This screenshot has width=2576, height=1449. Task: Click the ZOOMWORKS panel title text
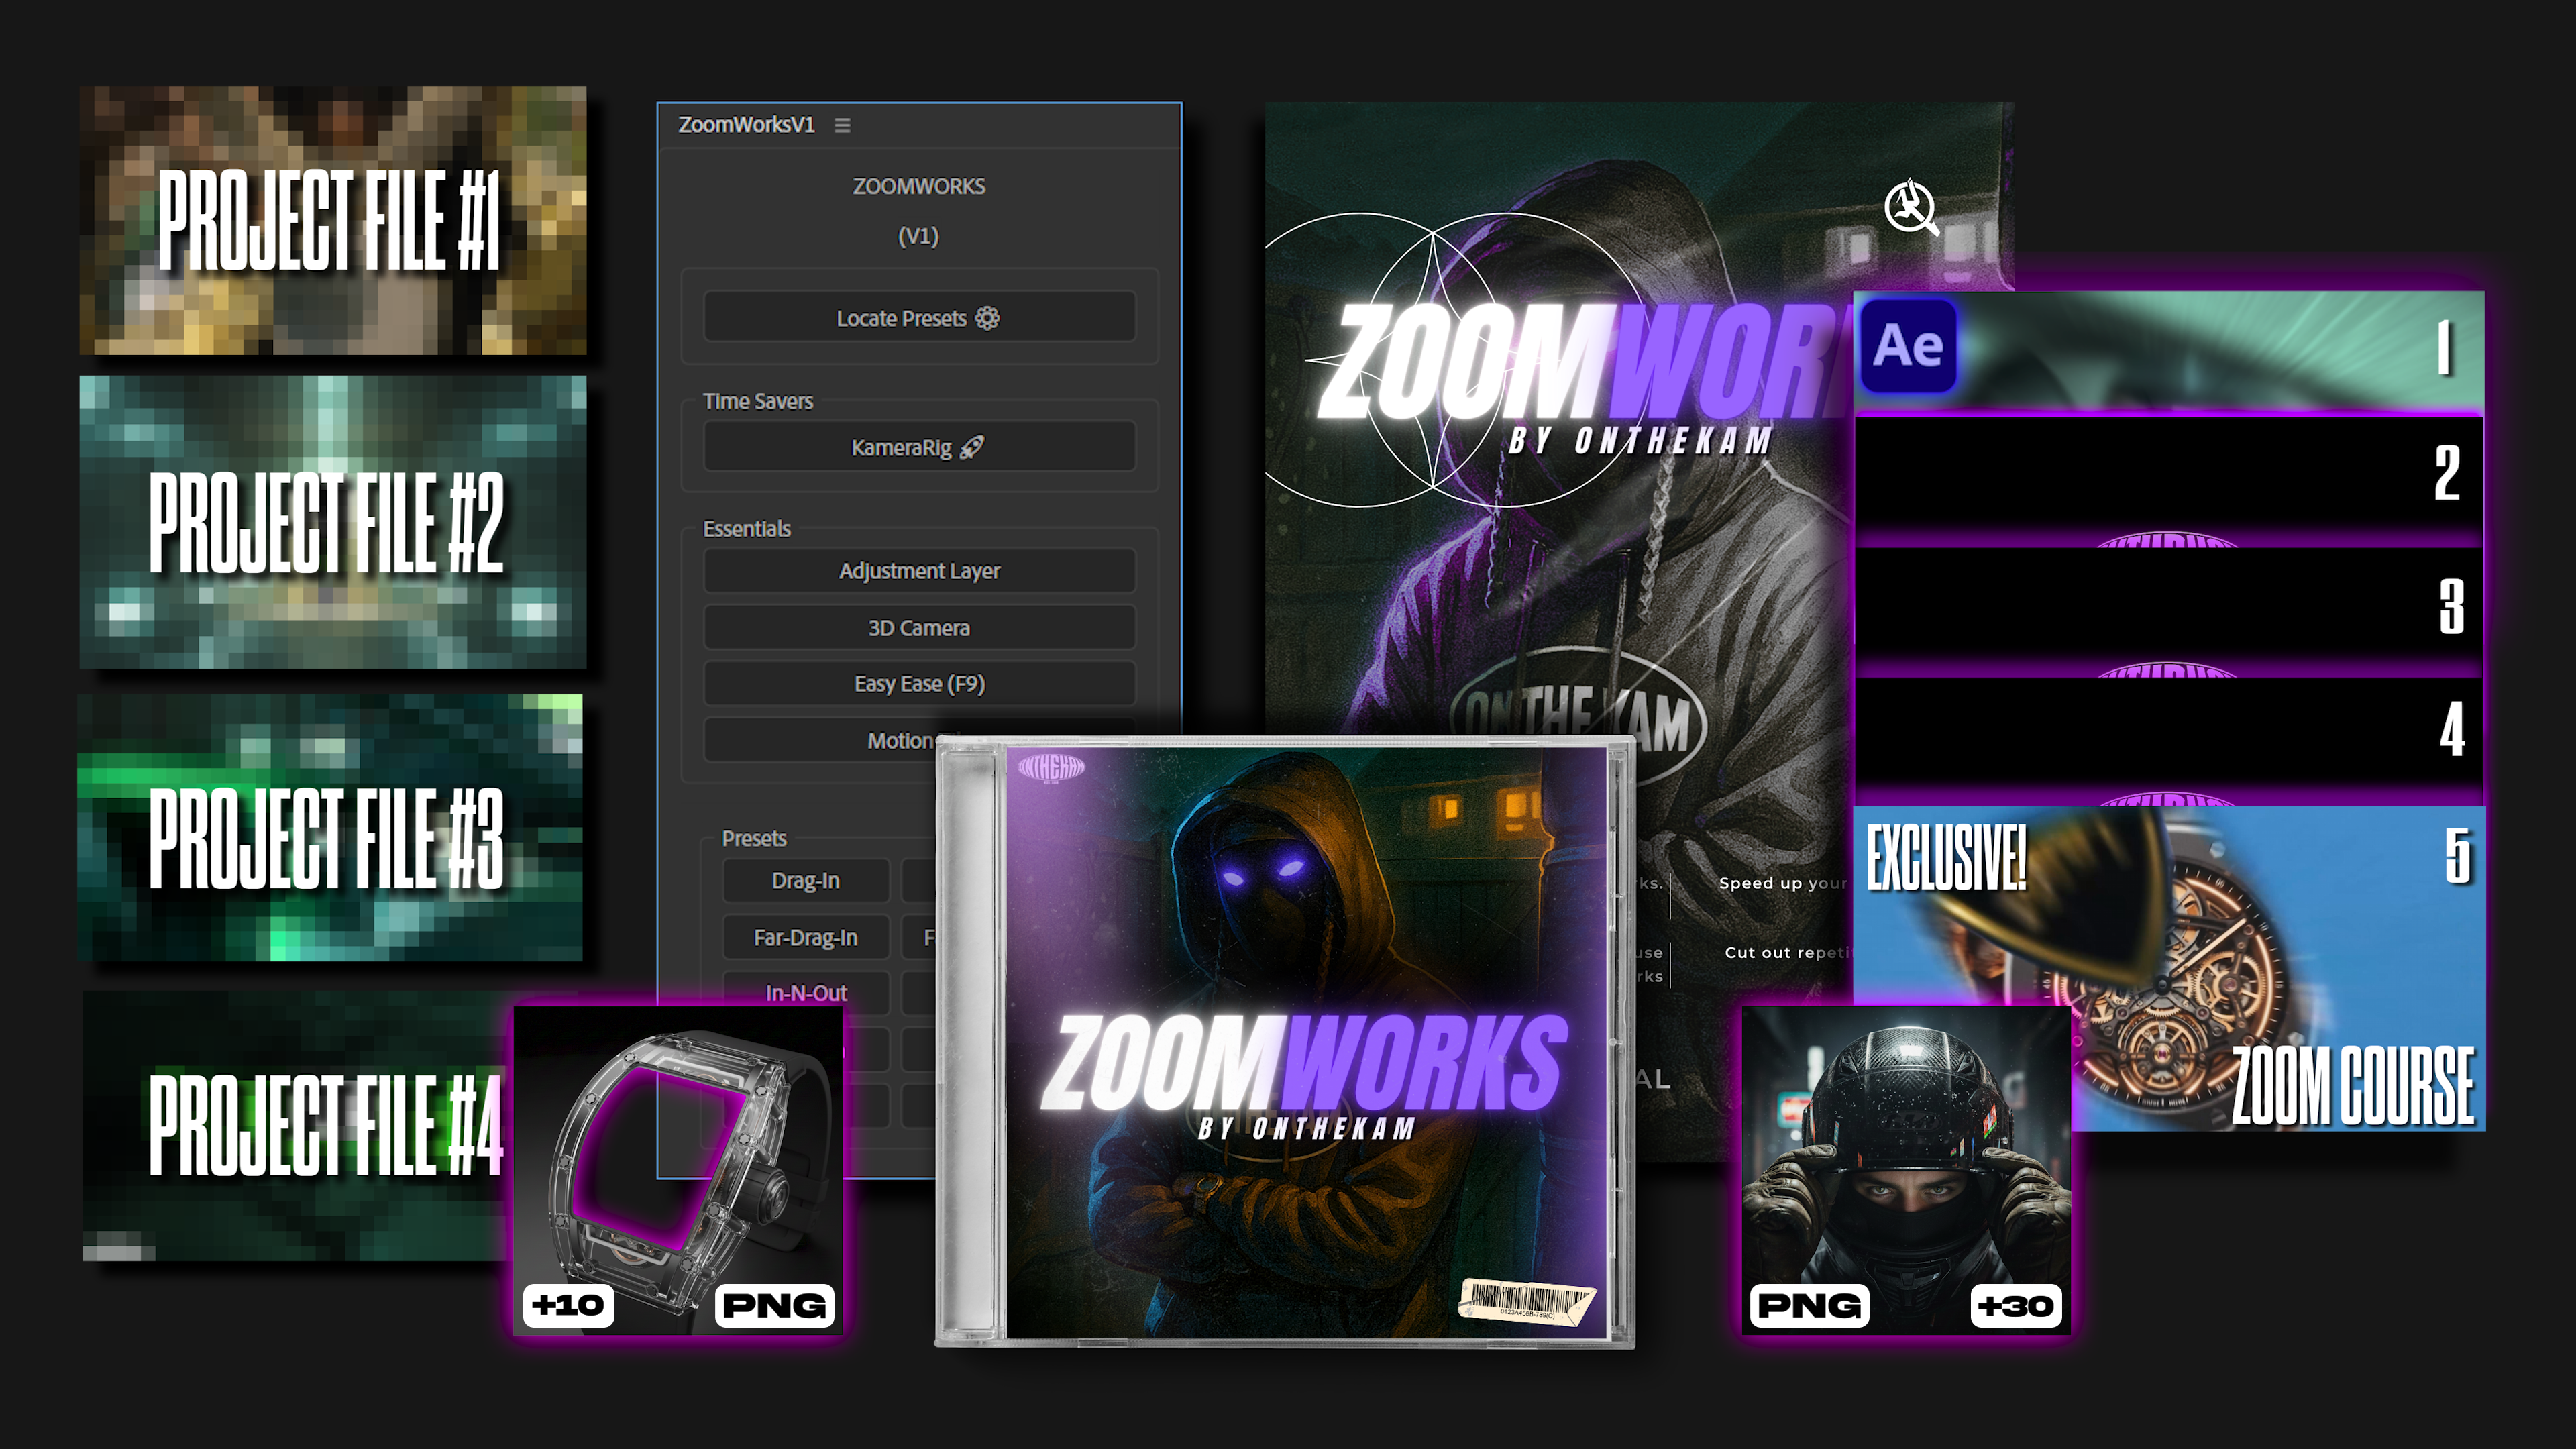click(x=919, y=187)
